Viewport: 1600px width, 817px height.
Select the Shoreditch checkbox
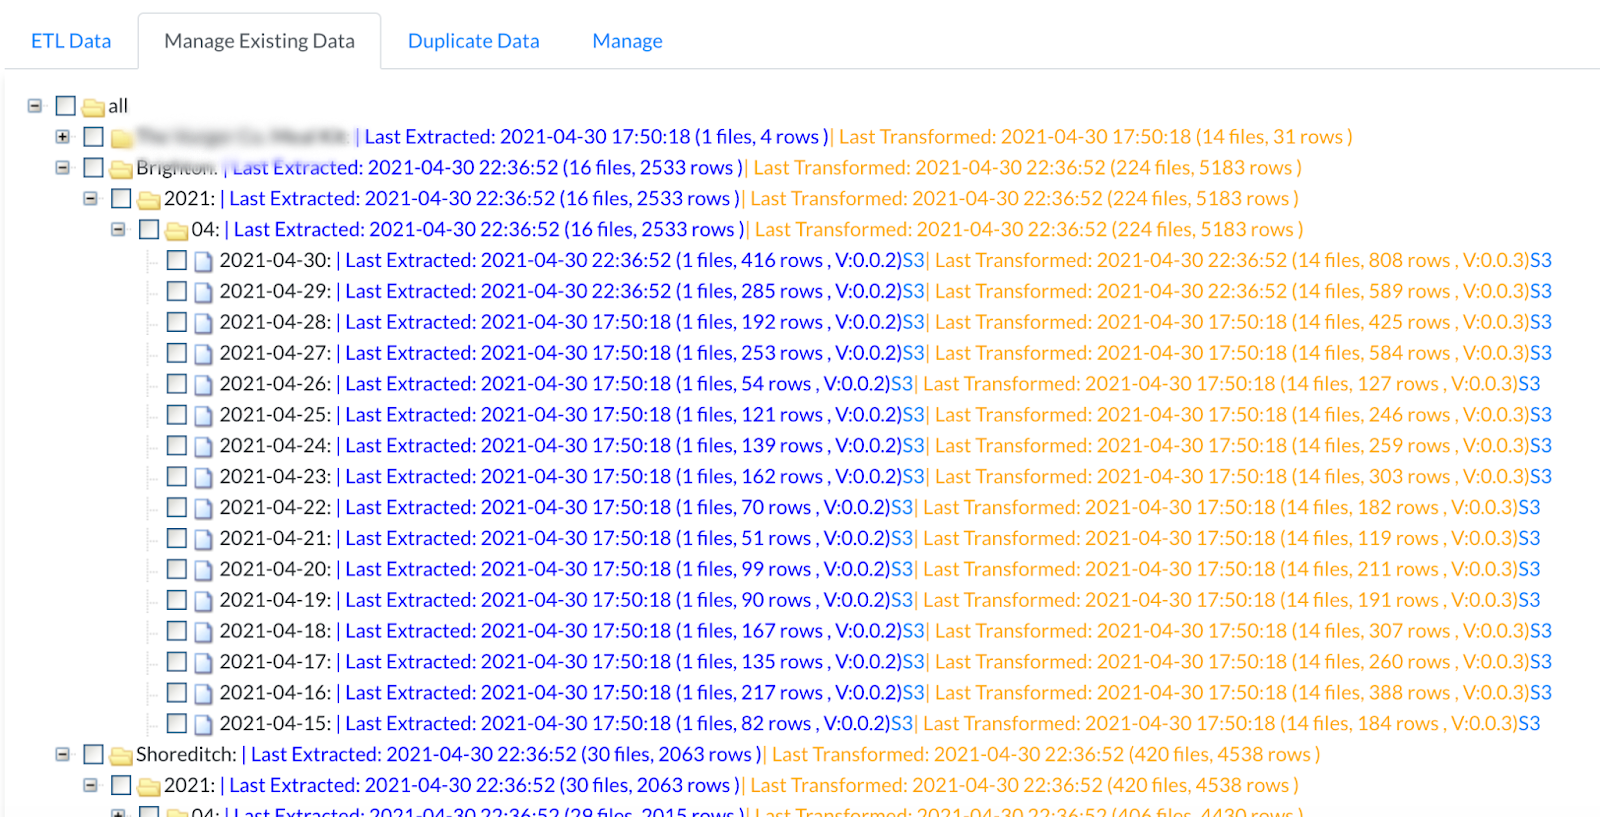point(94,754)
